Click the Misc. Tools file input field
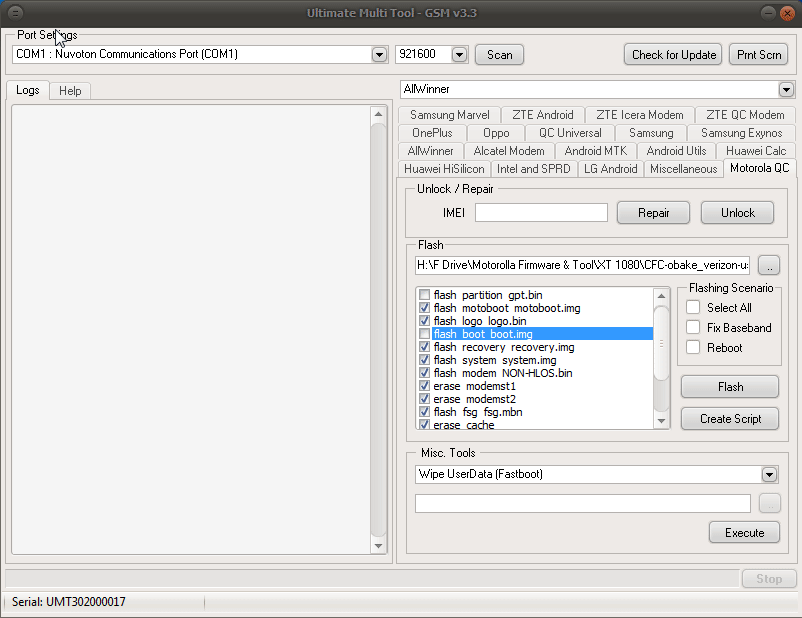This screenshot has height=618, width=802. (583, 503)
